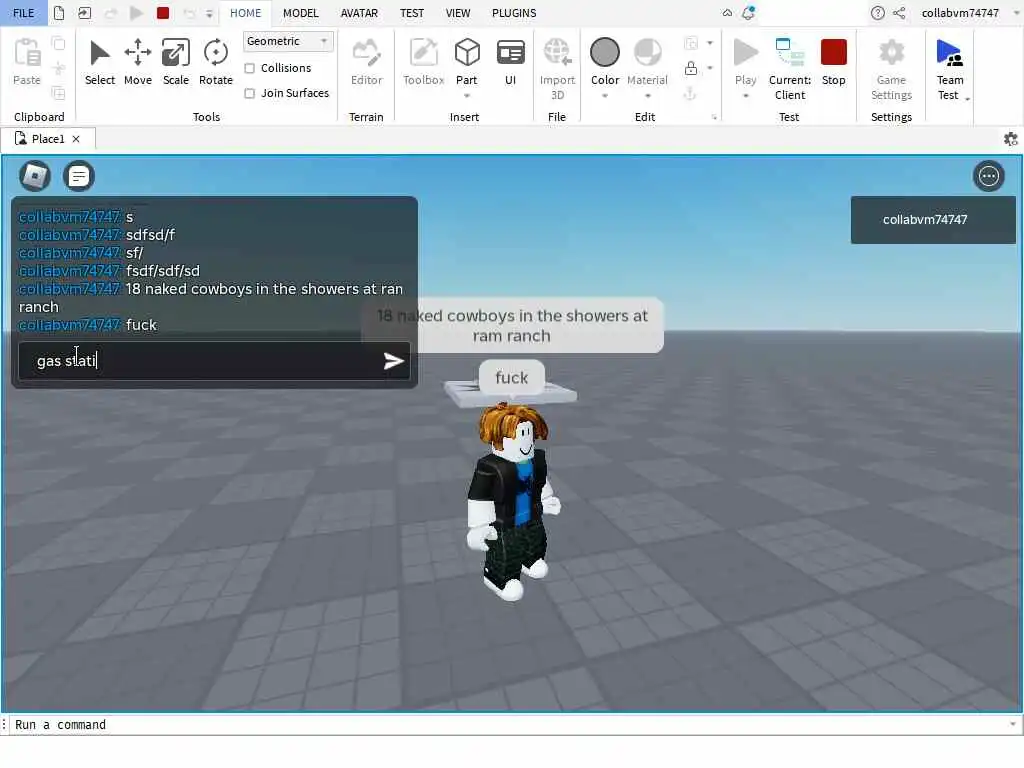1024x768 pixels.
Task: Click the 'fuck' chat bubble above avatar
Action: coord(511,377)
